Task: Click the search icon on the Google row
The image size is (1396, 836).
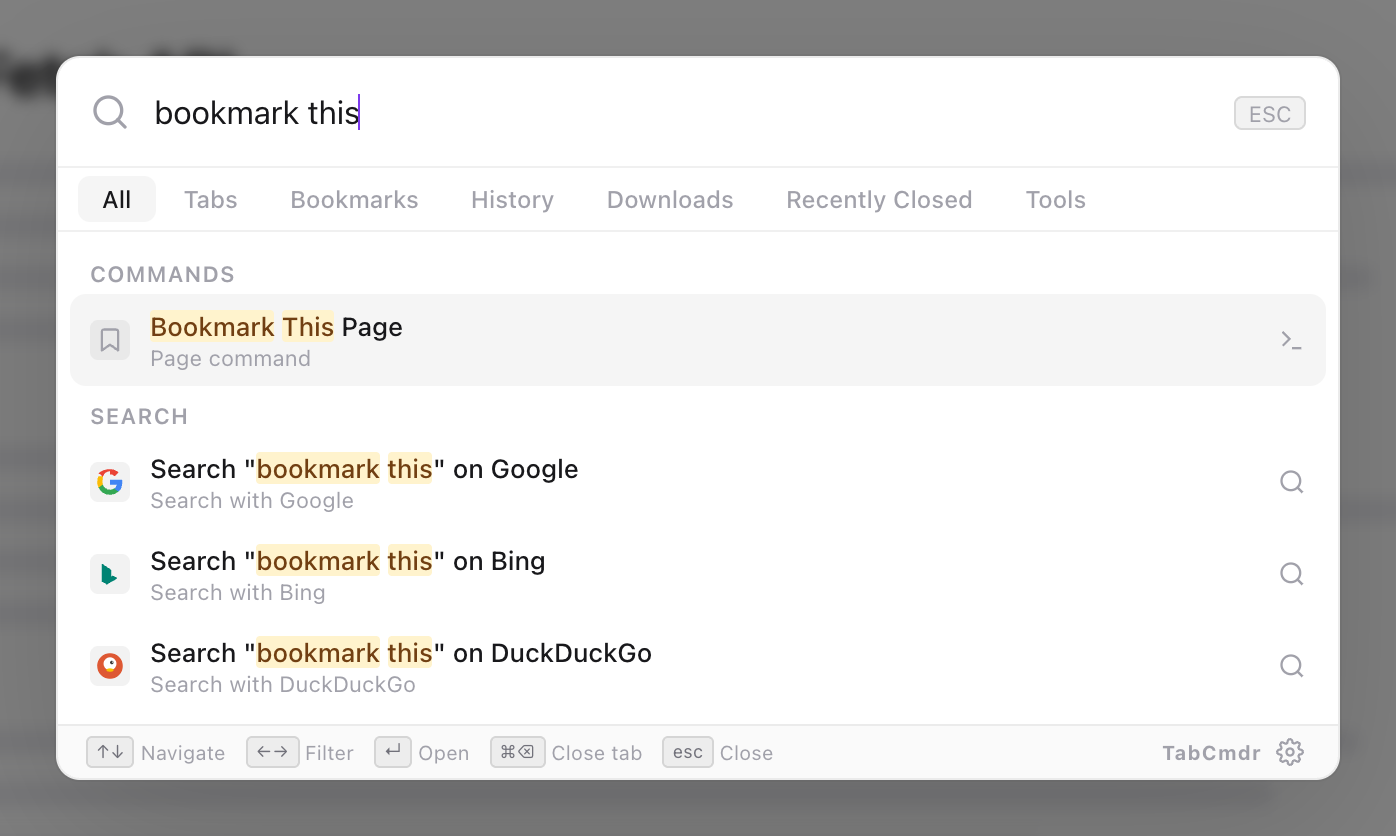Action: pyautogui.click(x=1292, y=482)
